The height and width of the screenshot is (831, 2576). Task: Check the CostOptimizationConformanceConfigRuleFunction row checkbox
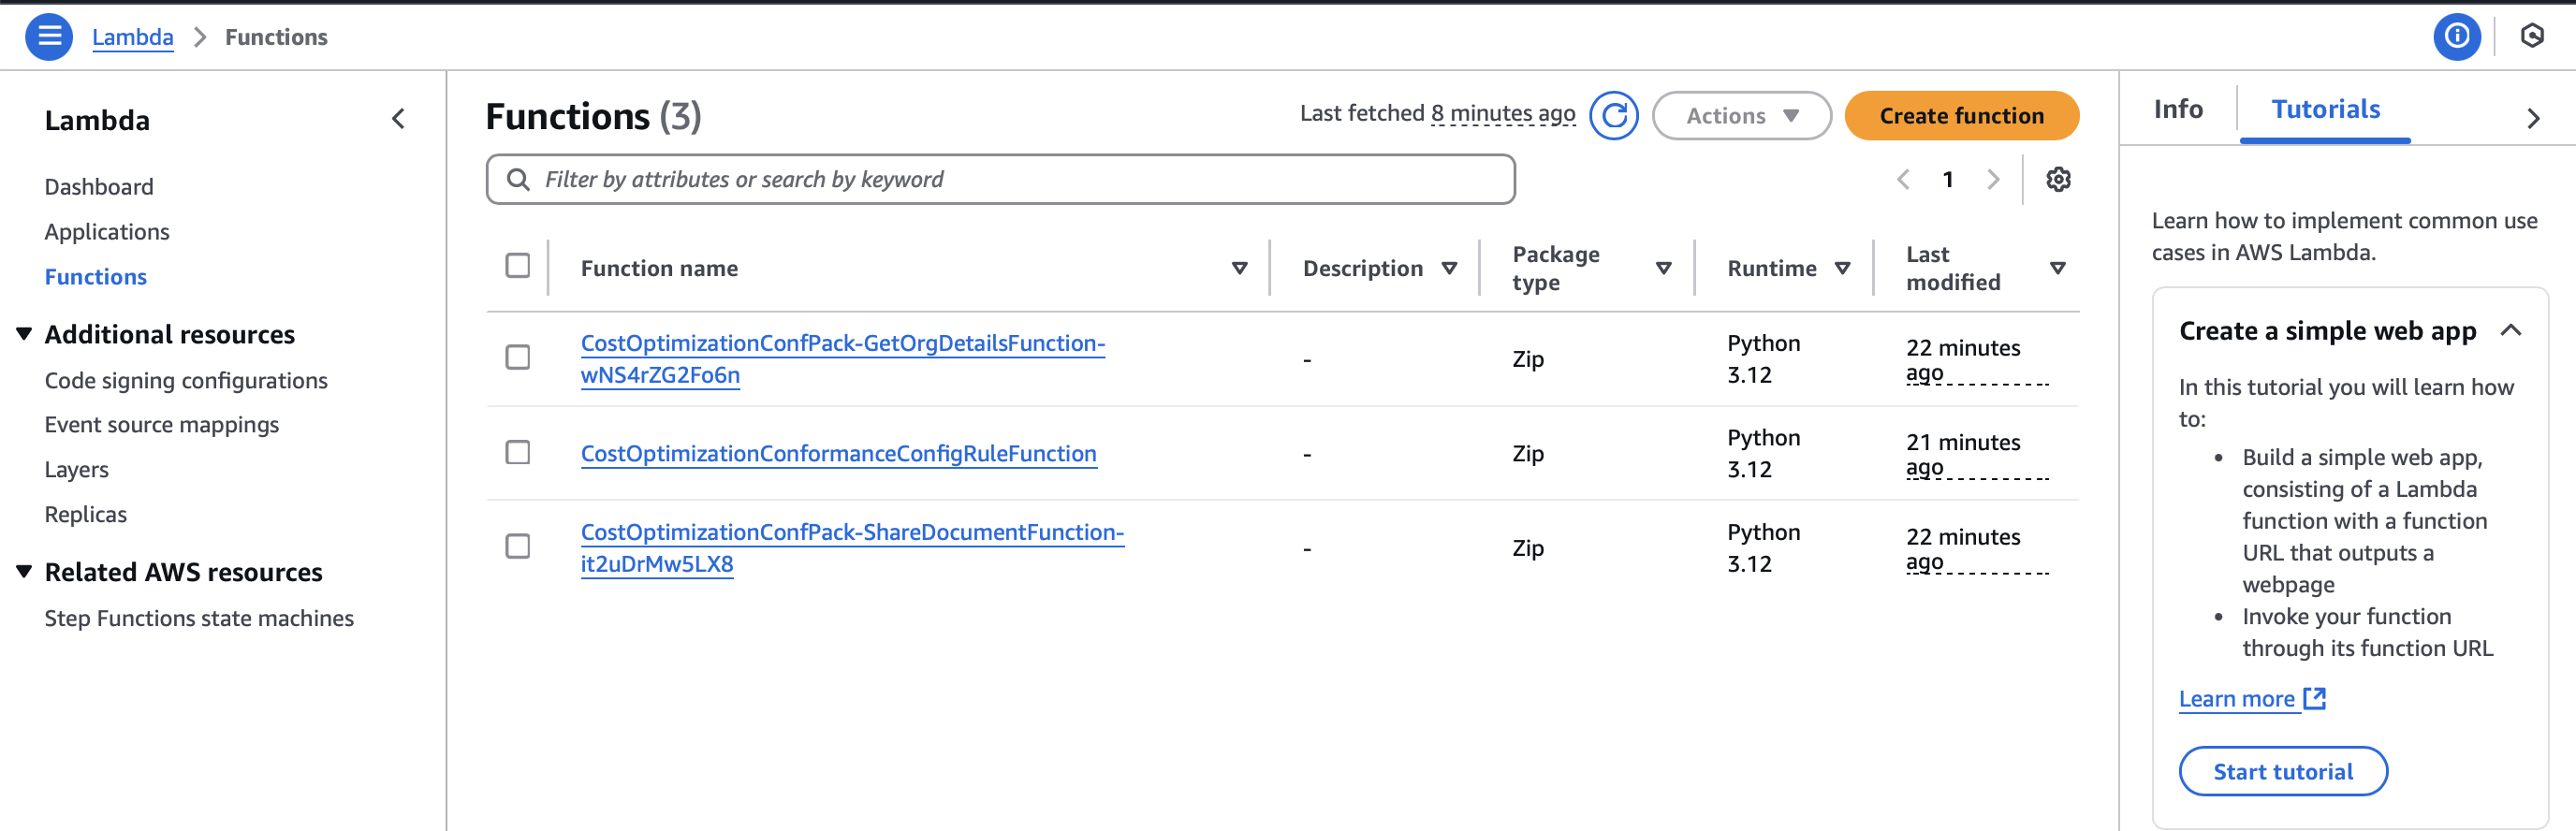(x=518, y=453)
